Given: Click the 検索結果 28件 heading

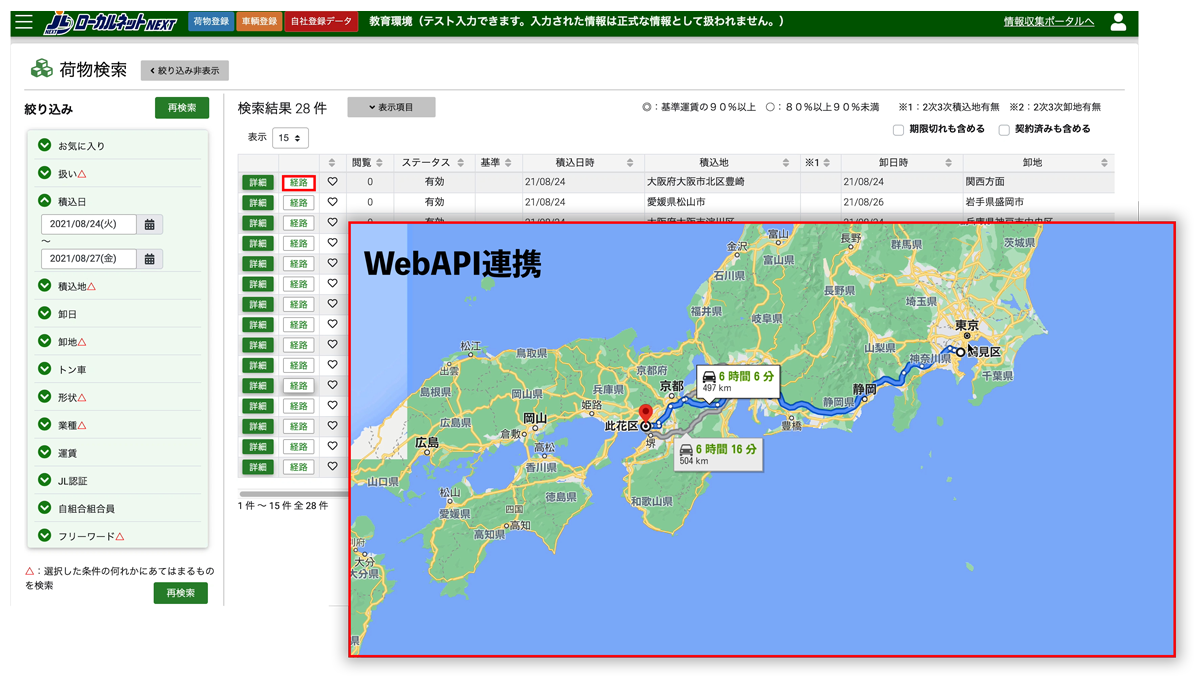Looking at the screenshot, I should pos(283,108).
